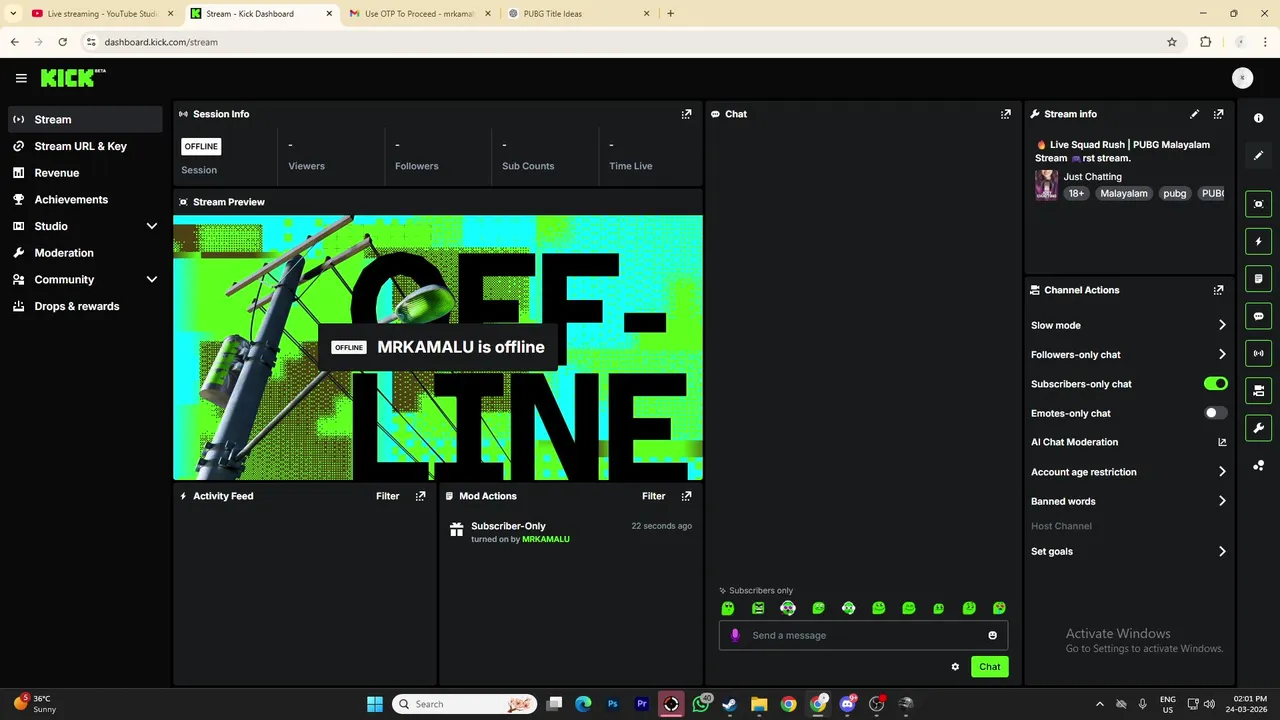Image resolution: width=1280 pixels, height=720 pixels.
Task: Open the emoji picker in message box
Action: pyautogui.click(x=992, y=635)
